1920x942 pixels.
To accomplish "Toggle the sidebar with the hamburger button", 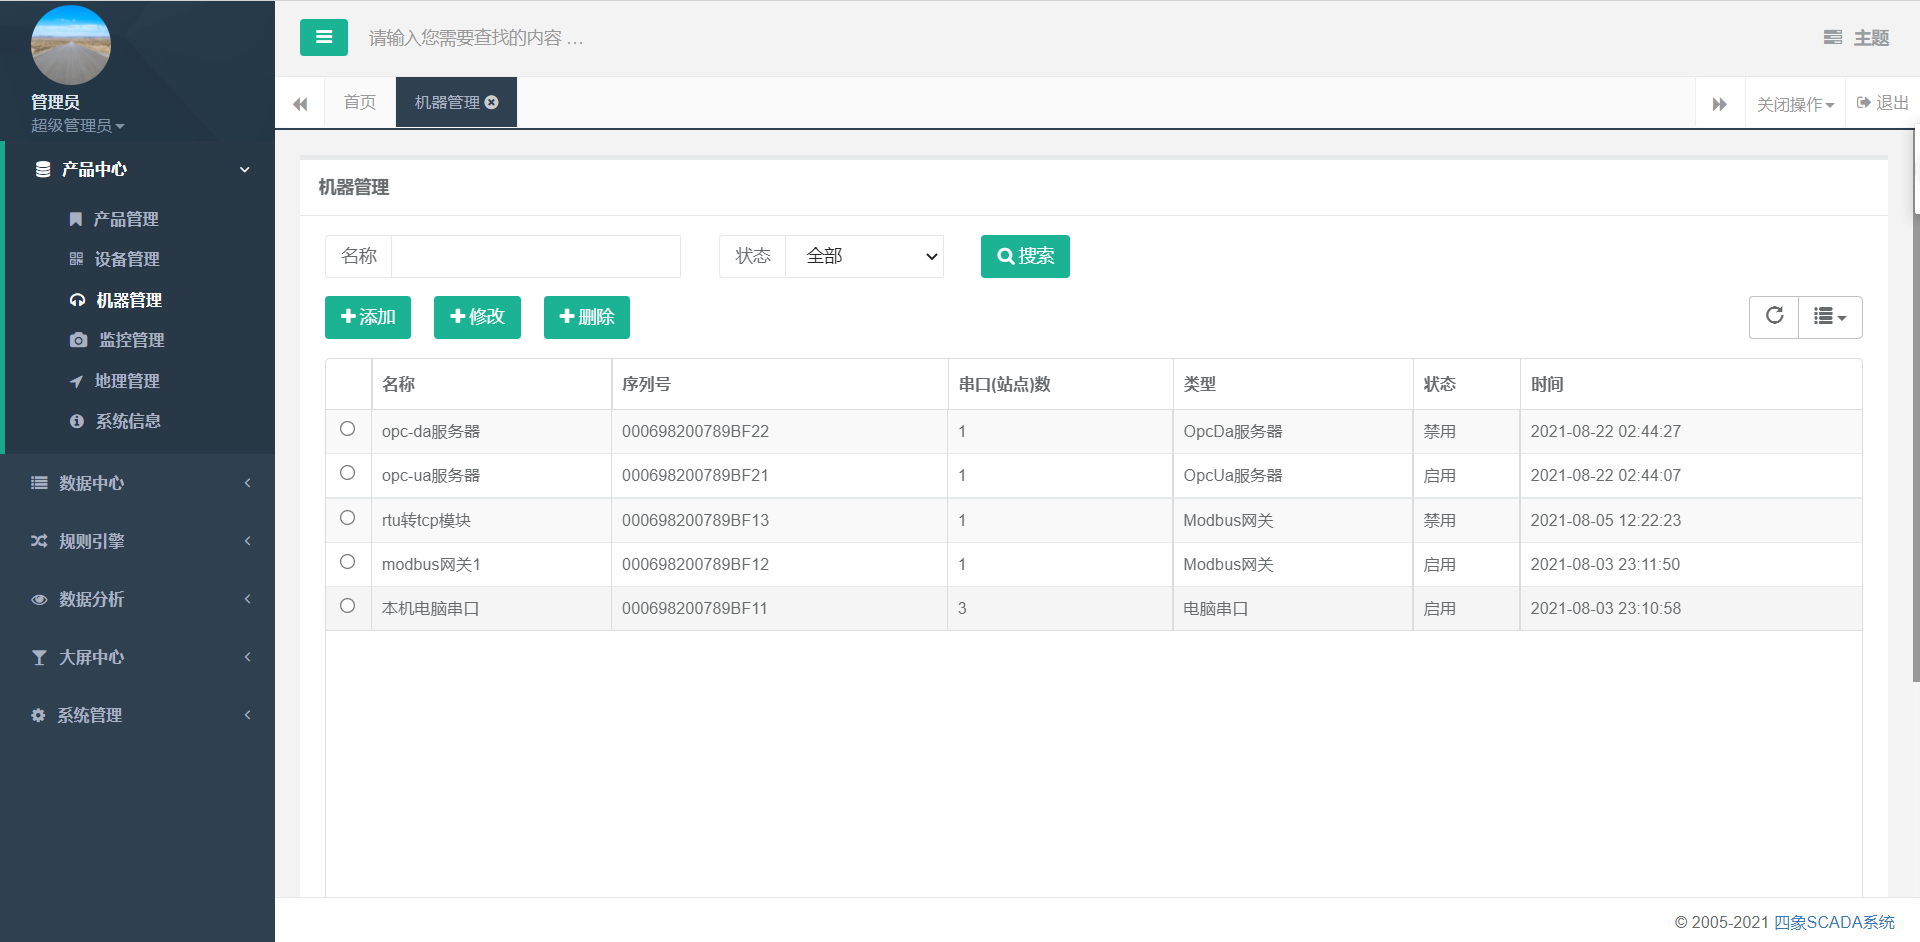I will [323, 38].
